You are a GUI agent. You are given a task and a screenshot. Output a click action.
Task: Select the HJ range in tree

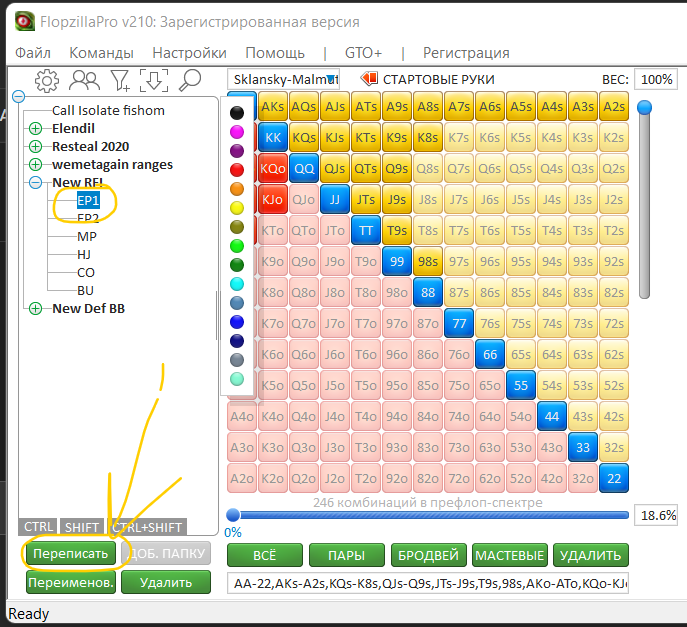click(84, 255)
